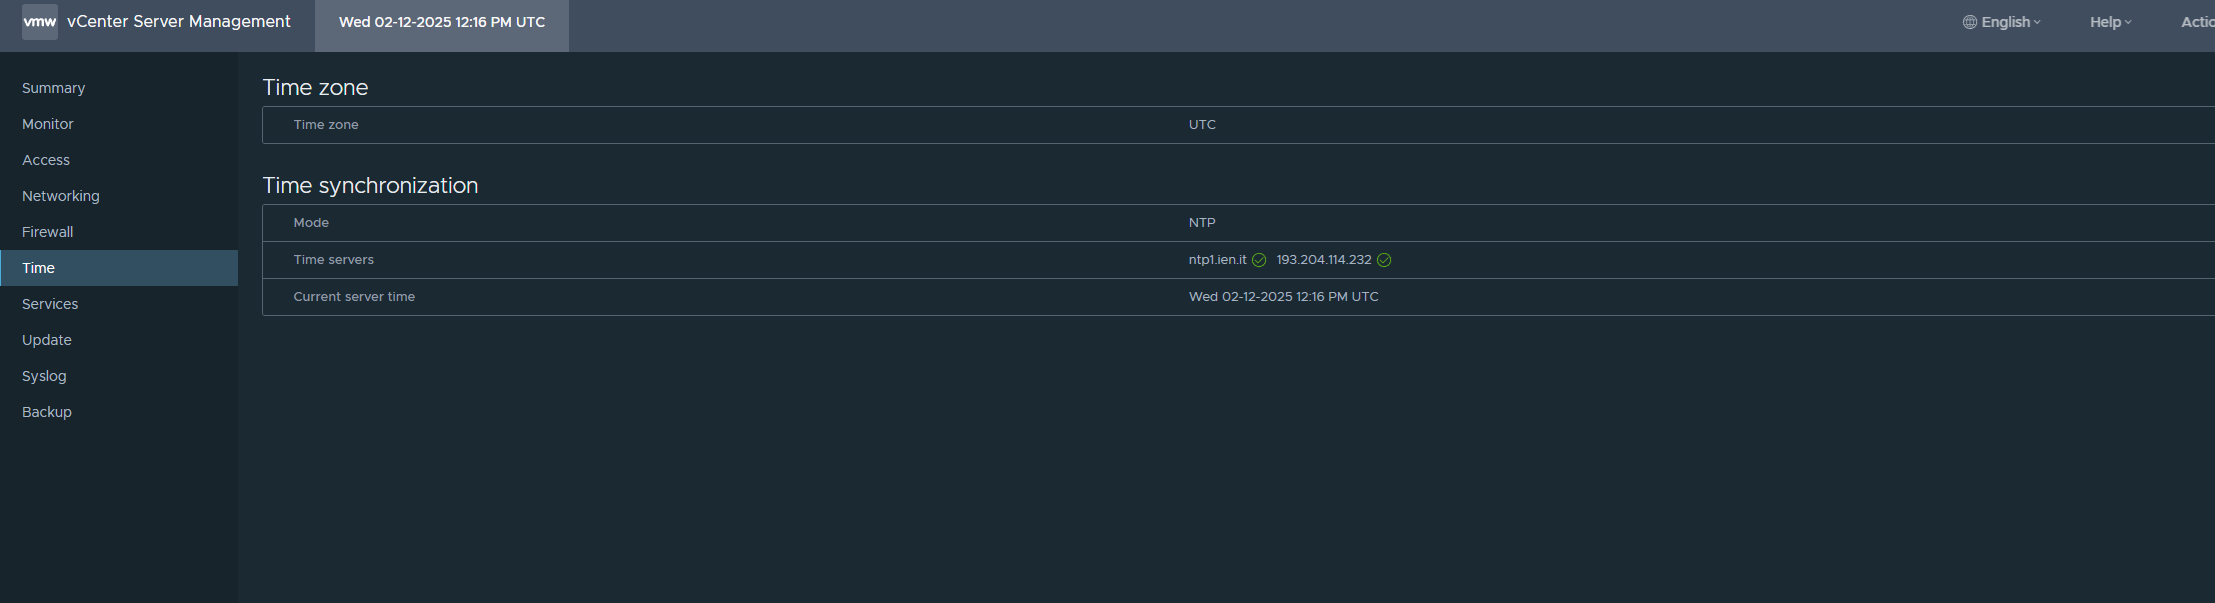The image size is (2215, 603).
Task: Click green check icon beside 193.204.114.232
Action: click(x=1384, y=260)
